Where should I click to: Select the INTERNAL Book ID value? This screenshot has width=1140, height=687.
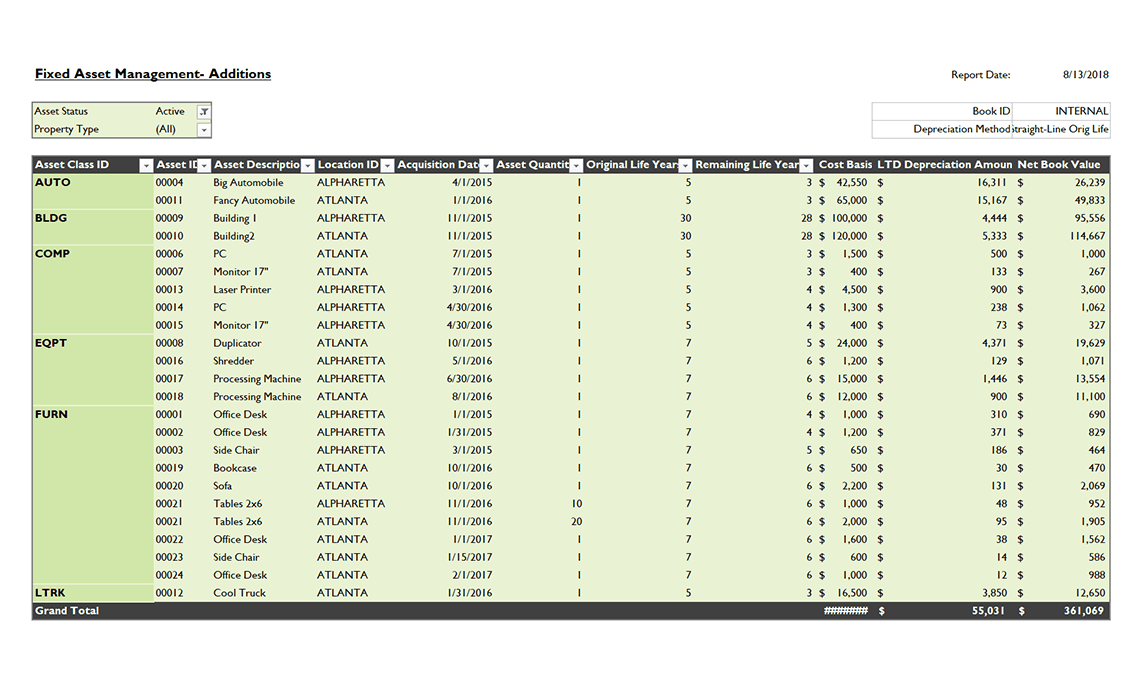pyautogui.click(x=1061, y=111)
